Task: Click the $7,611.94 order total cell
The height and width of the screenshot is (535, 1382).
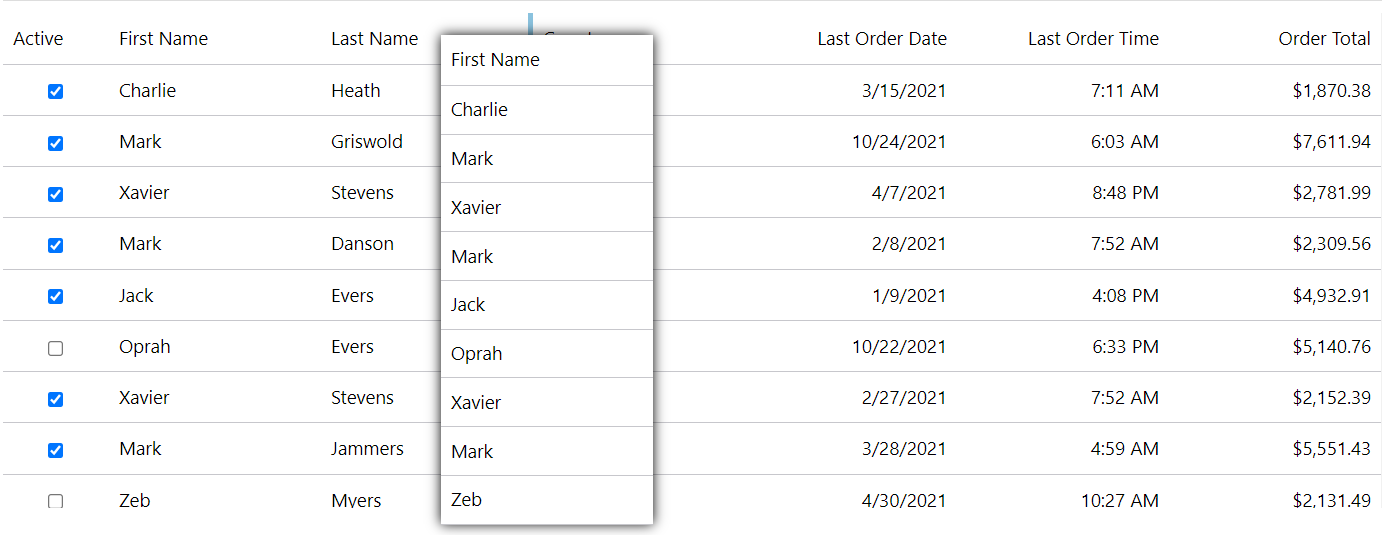Action: point(1331,142)
